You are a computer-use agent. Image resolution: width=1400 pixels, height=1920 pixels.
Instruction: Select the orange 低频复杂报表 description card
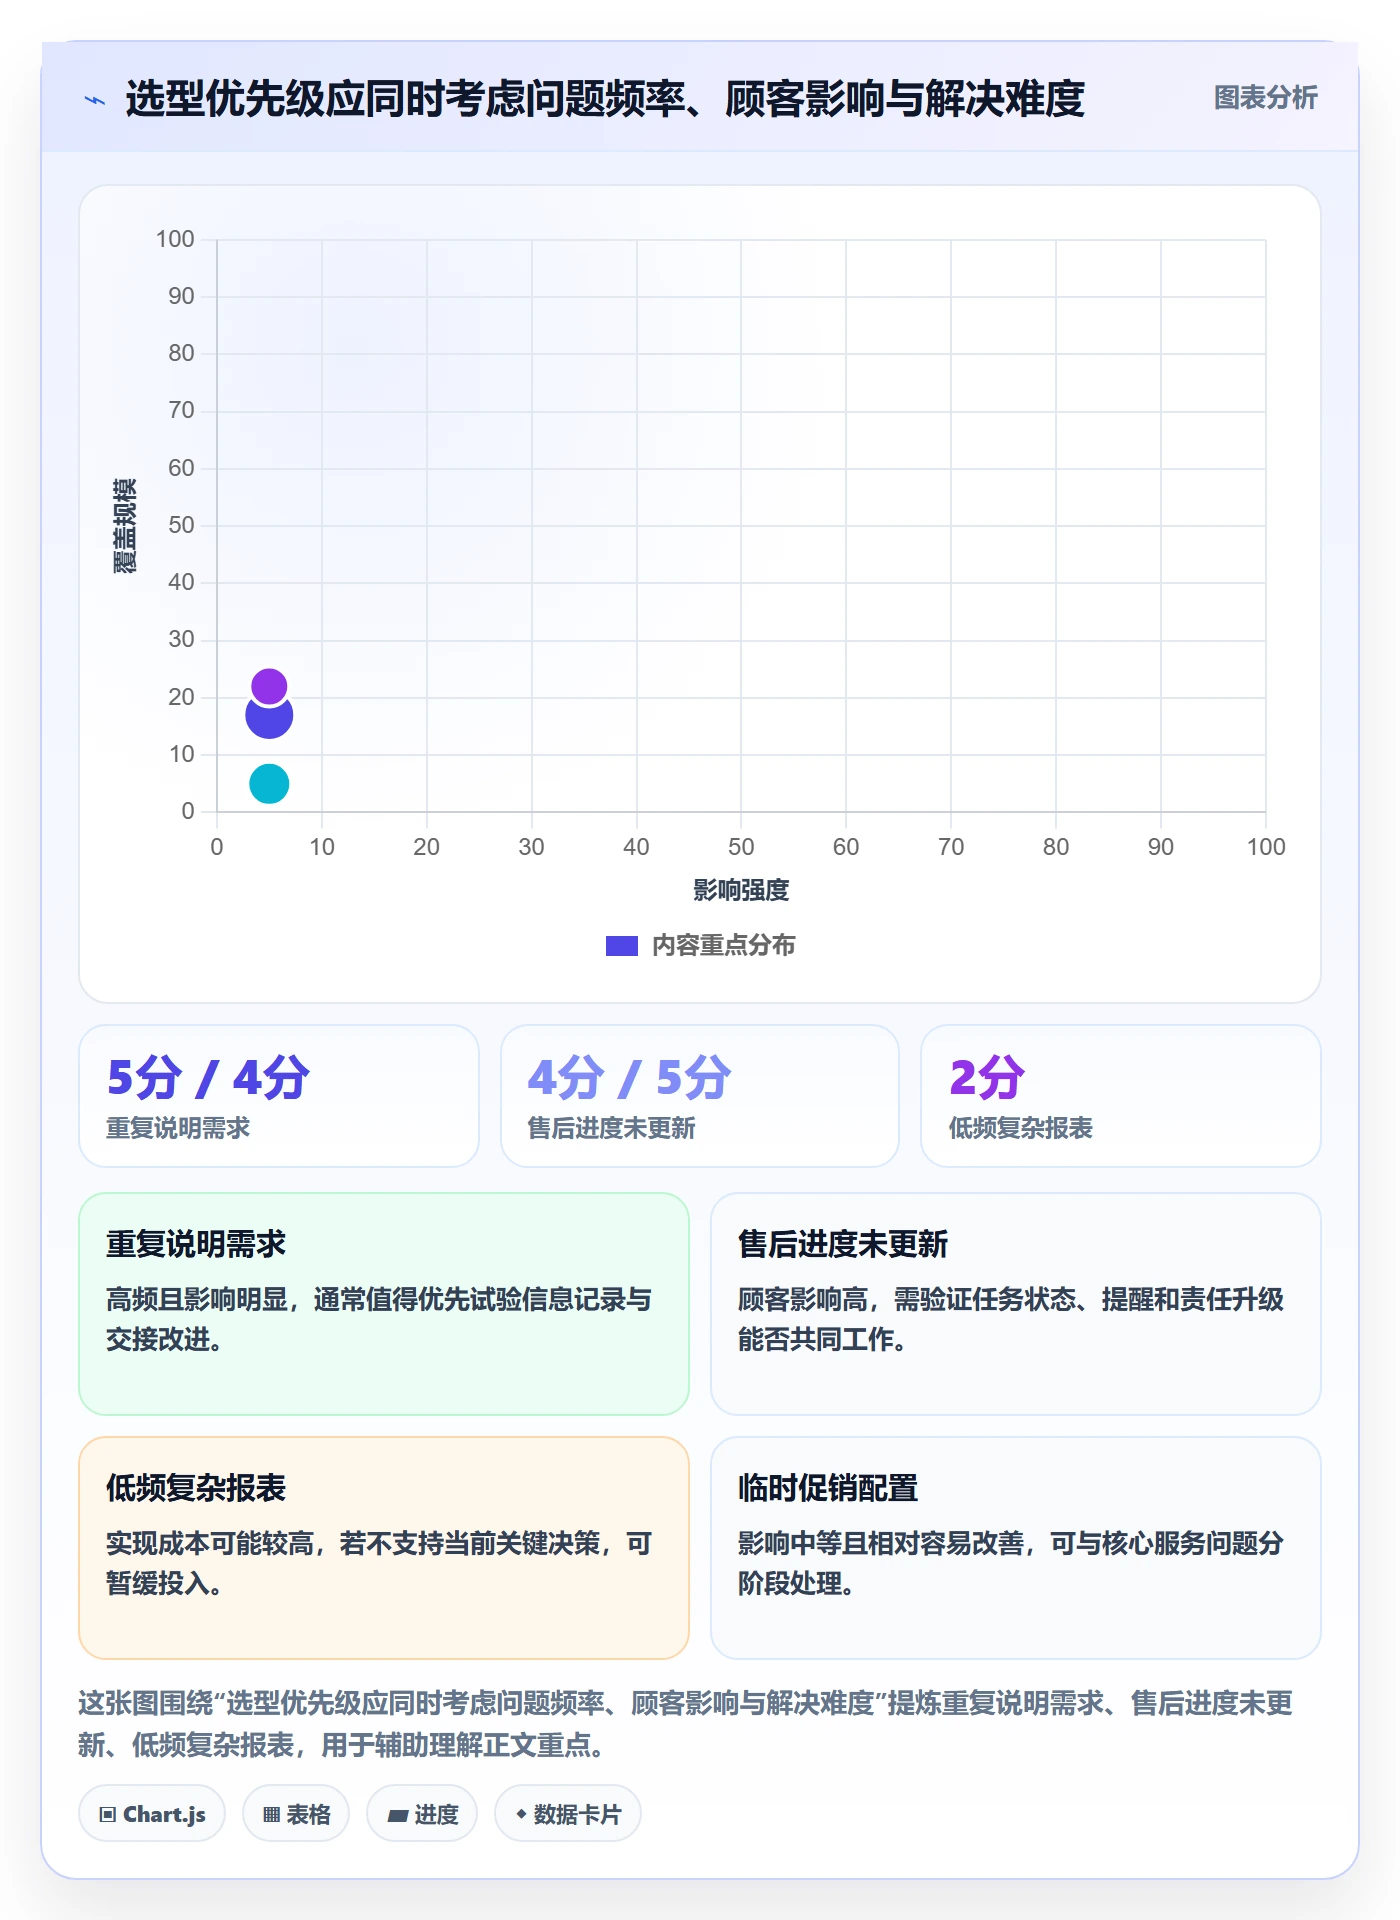click(x=384, y=1548)
